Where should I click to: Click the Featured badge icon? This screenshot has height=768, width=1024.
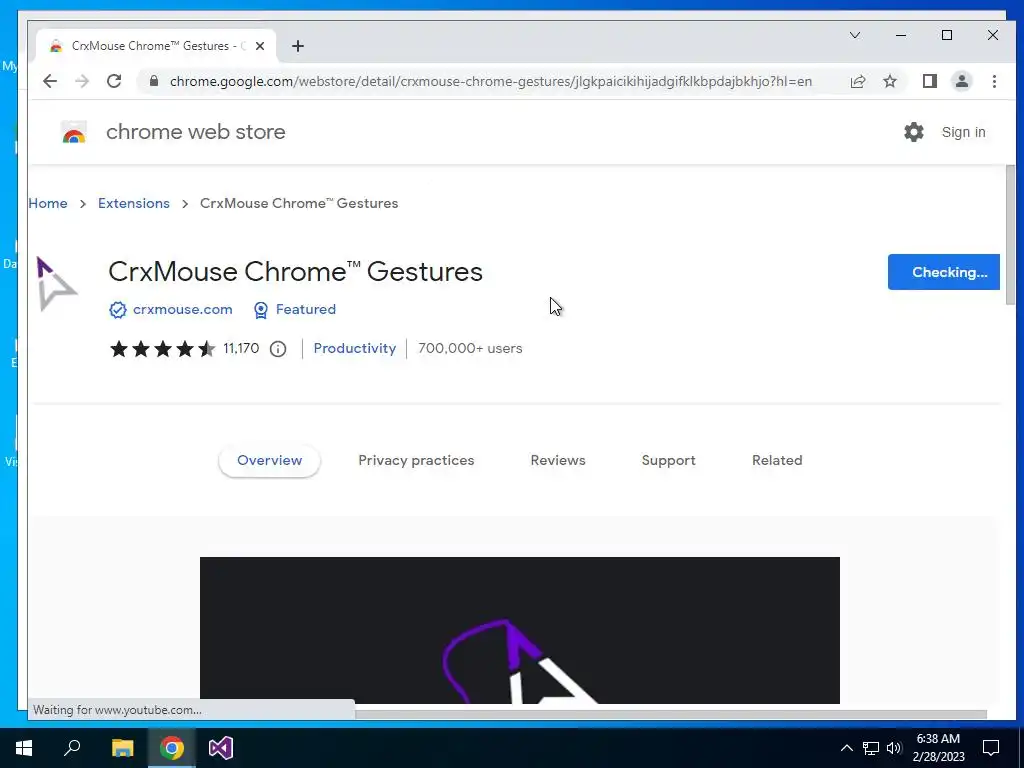(x=261, y=310)
